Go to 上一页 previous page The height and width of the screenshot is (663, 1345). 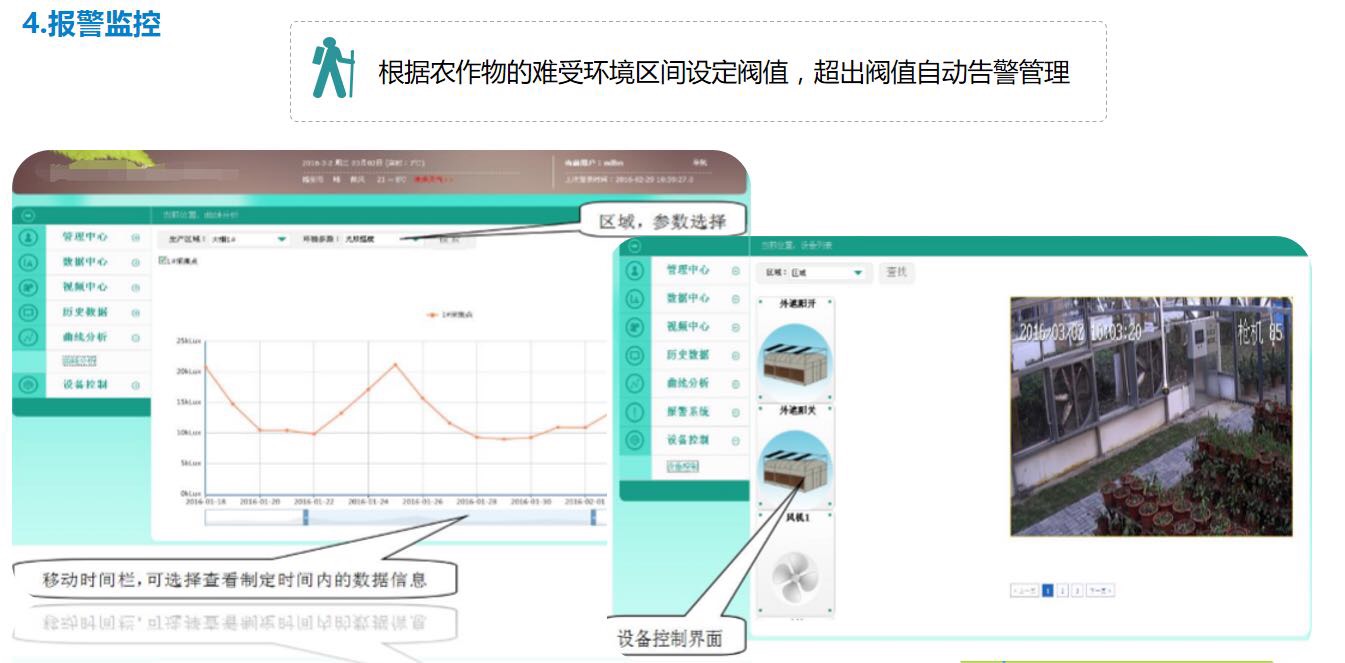(x=1025, y=591)
